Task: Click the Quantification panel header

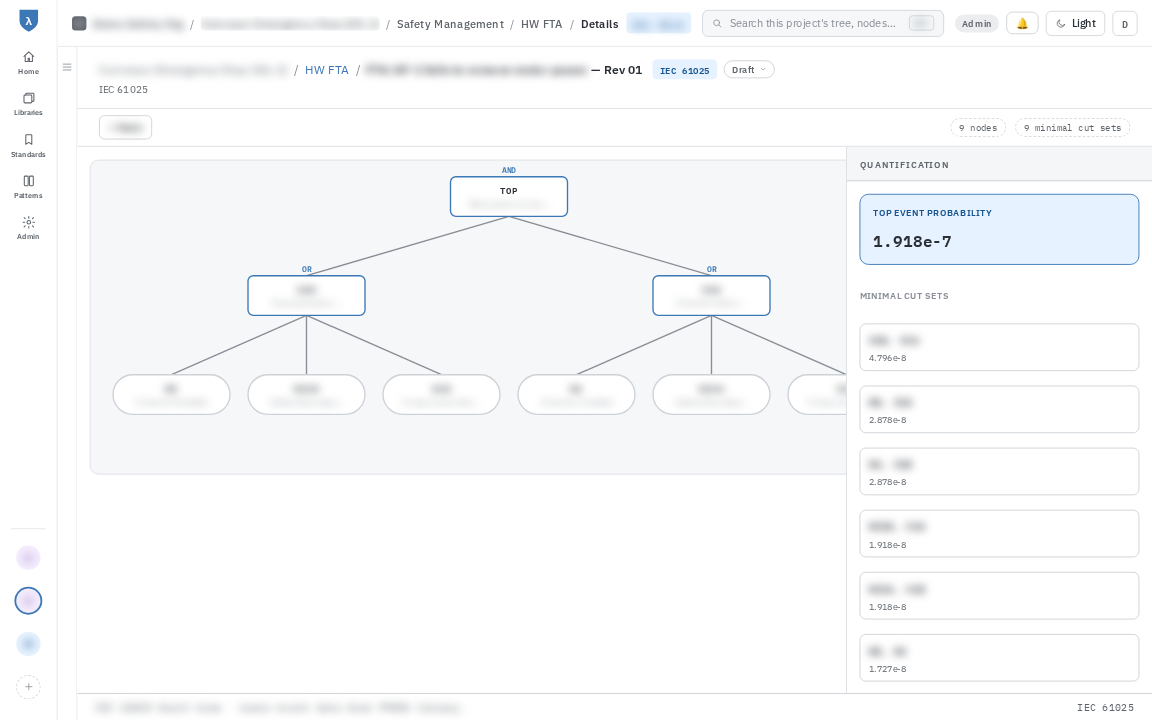Action: pos(999,165)
